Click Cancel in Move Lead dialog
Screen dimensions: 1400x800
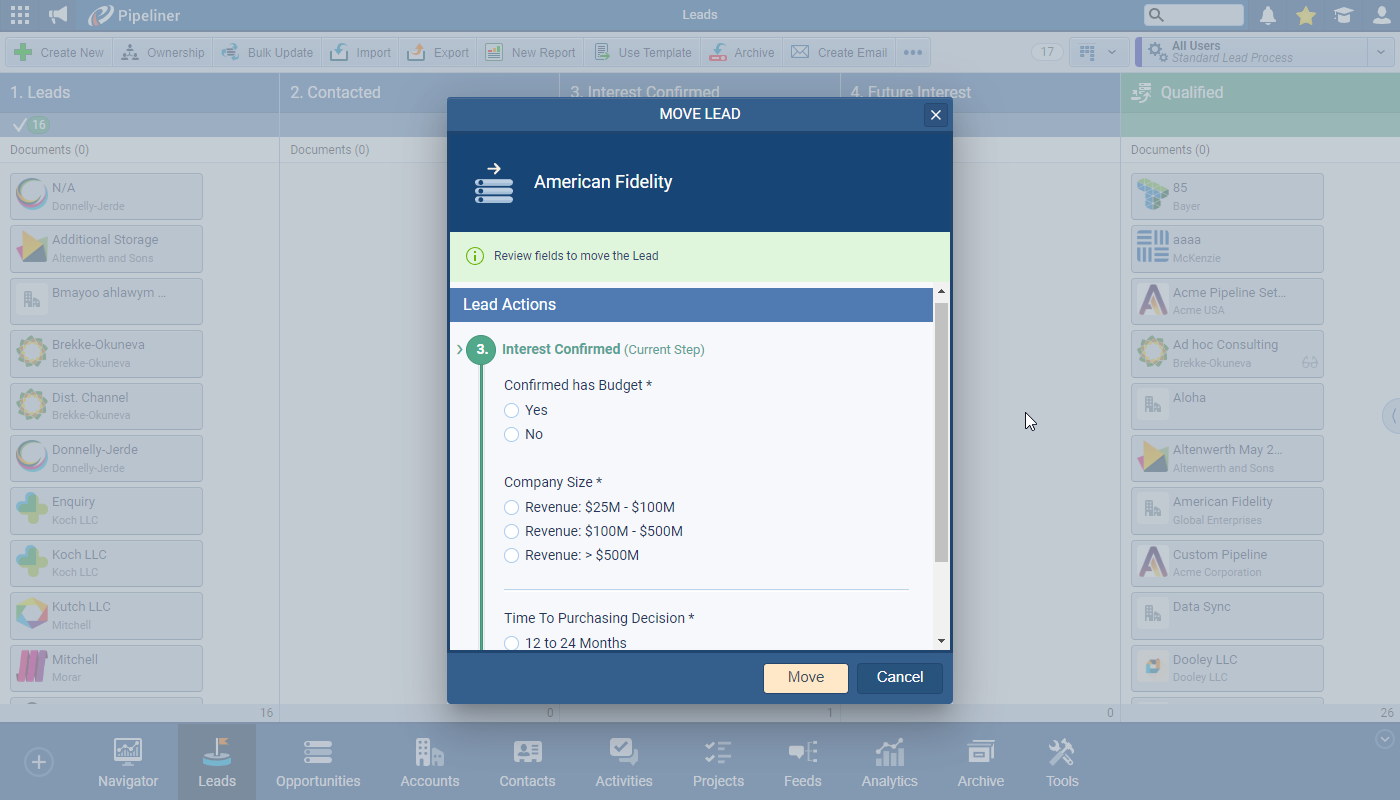pos(899,677)
